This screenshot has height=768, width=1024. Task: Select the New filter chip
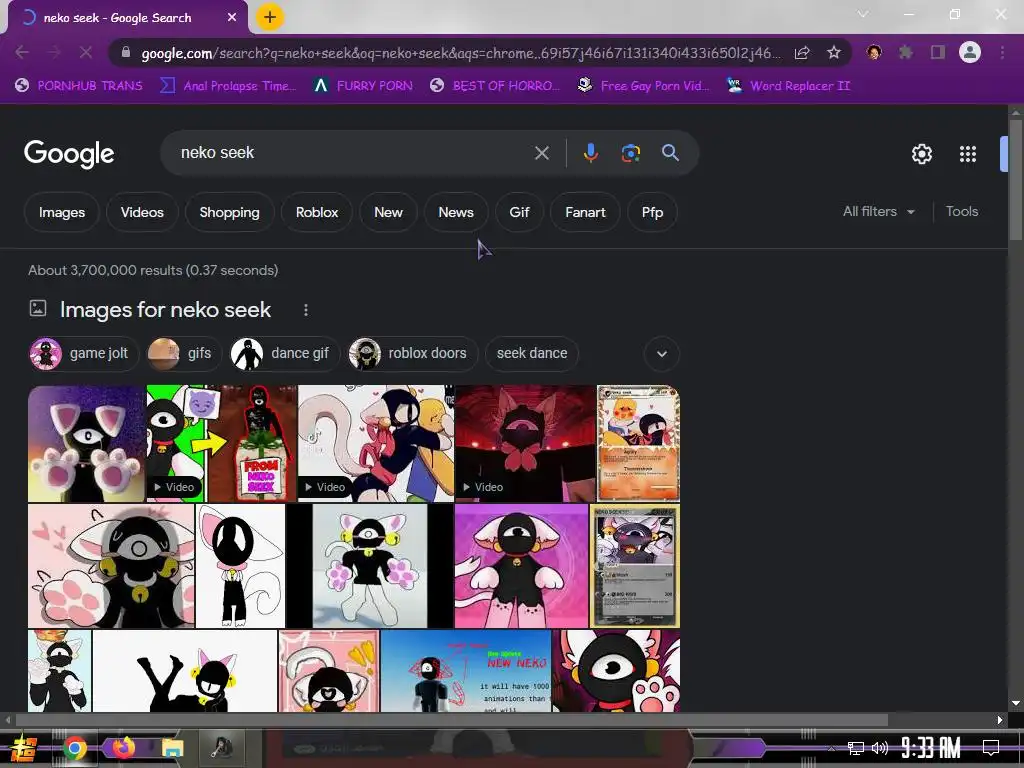(x=388, y=212)
